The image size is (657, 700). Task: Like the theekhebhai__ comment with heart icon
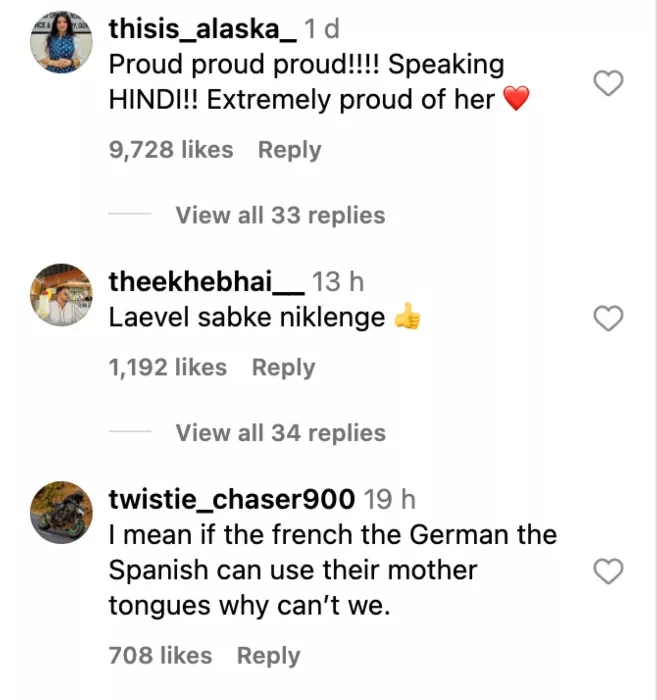(609, 319)
